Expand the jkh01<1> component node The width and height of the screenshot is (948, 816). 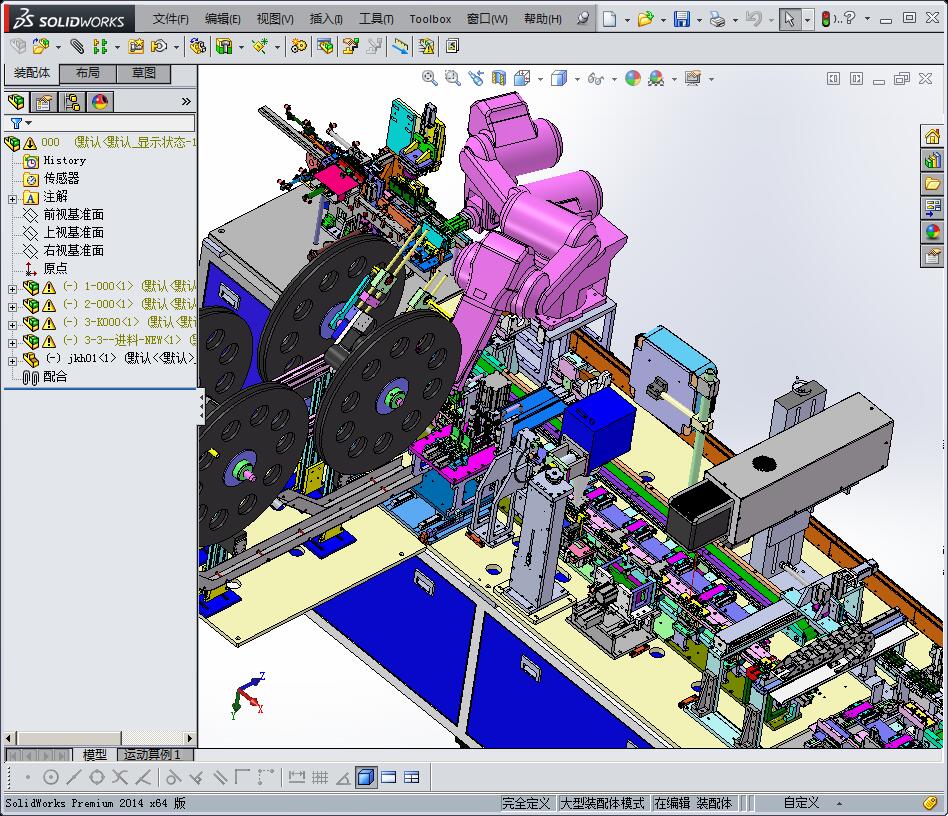click(12, 360)
